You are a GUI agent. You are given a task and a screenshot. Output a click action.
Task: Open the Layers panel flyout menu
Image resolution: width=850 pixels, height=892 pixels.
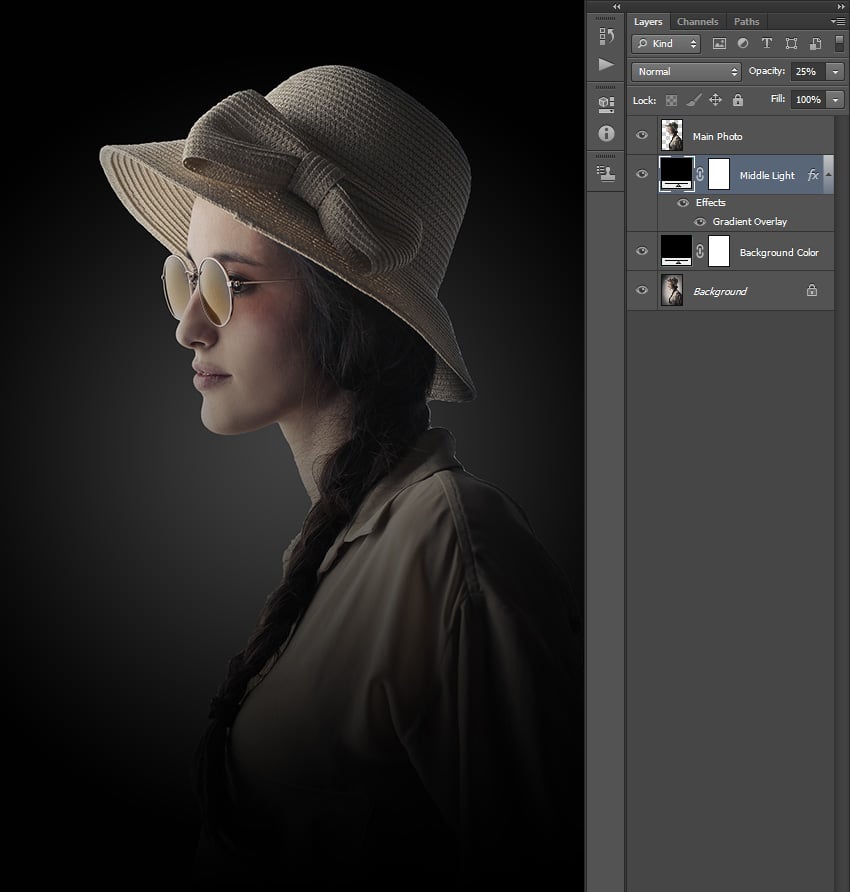tap(837, 21)
